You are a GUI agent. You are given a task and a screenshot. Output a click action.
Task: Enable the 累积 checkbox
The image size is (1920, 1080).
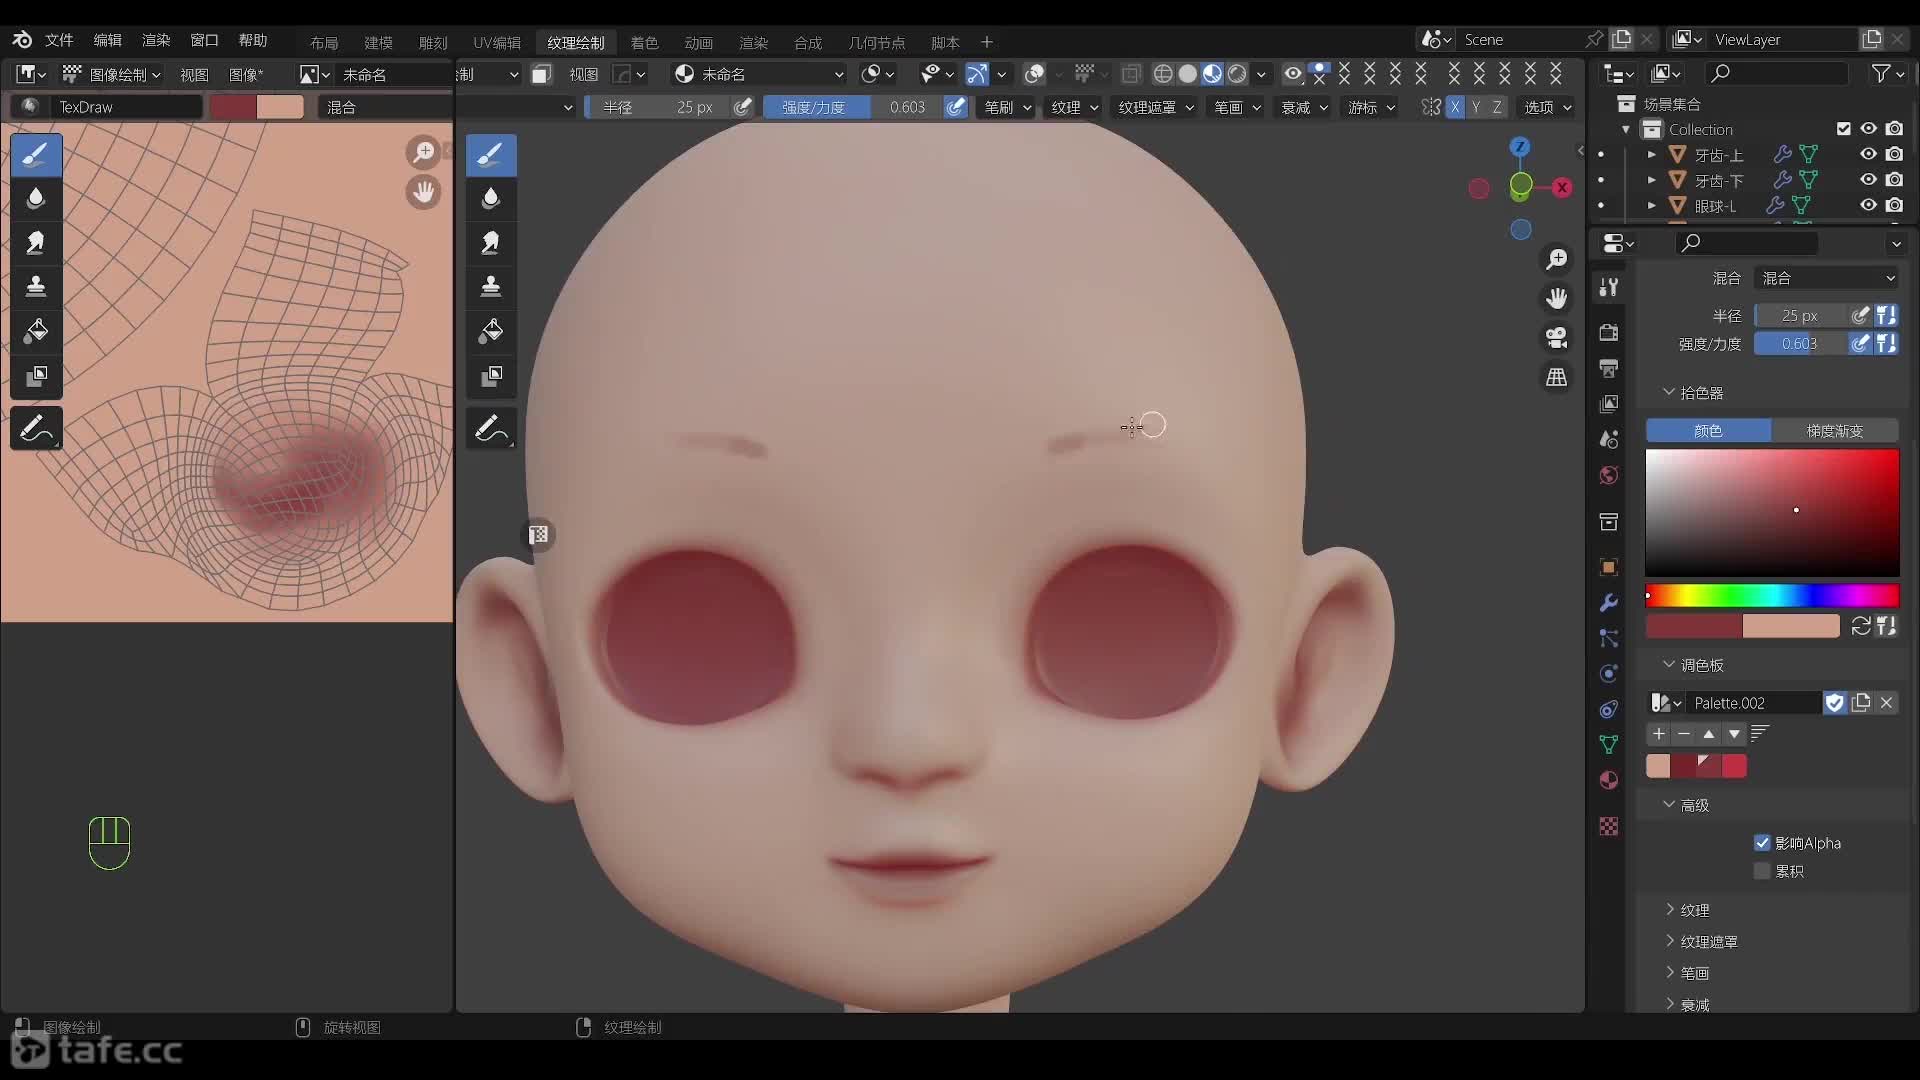pyautogui.click(x=1762, y=871)
